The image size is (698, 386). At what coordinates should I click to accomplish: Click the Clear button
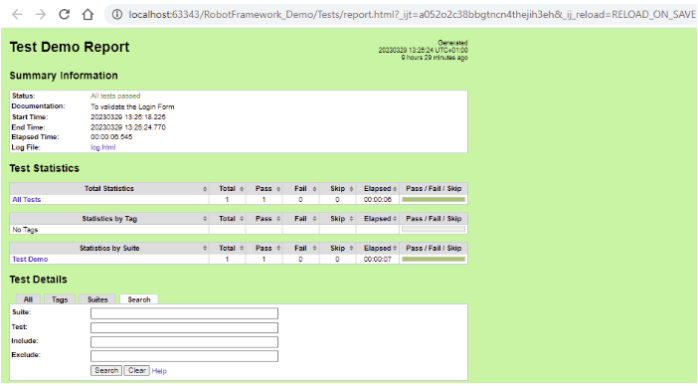[x=137, y=370]
